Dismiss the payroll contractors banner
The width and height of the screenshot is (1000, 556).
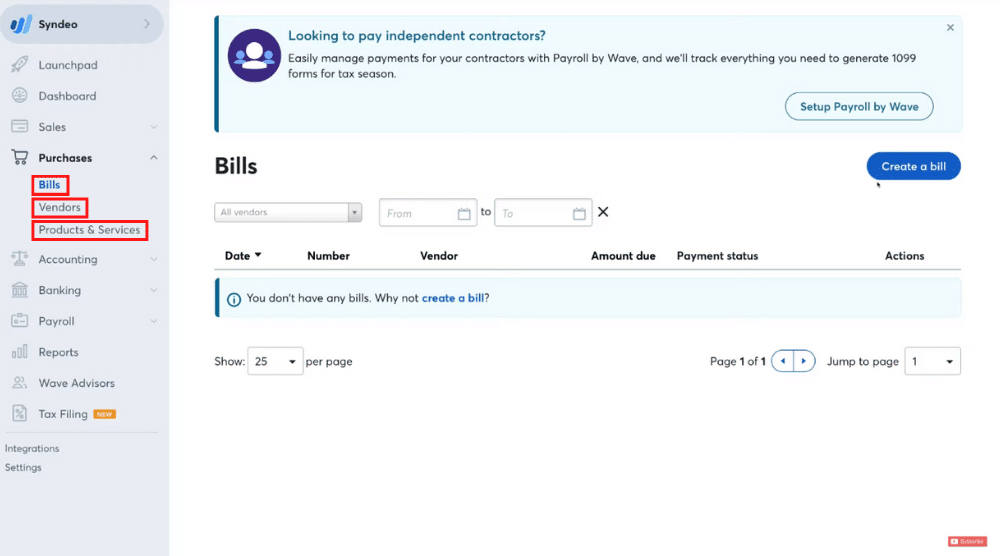950,27
